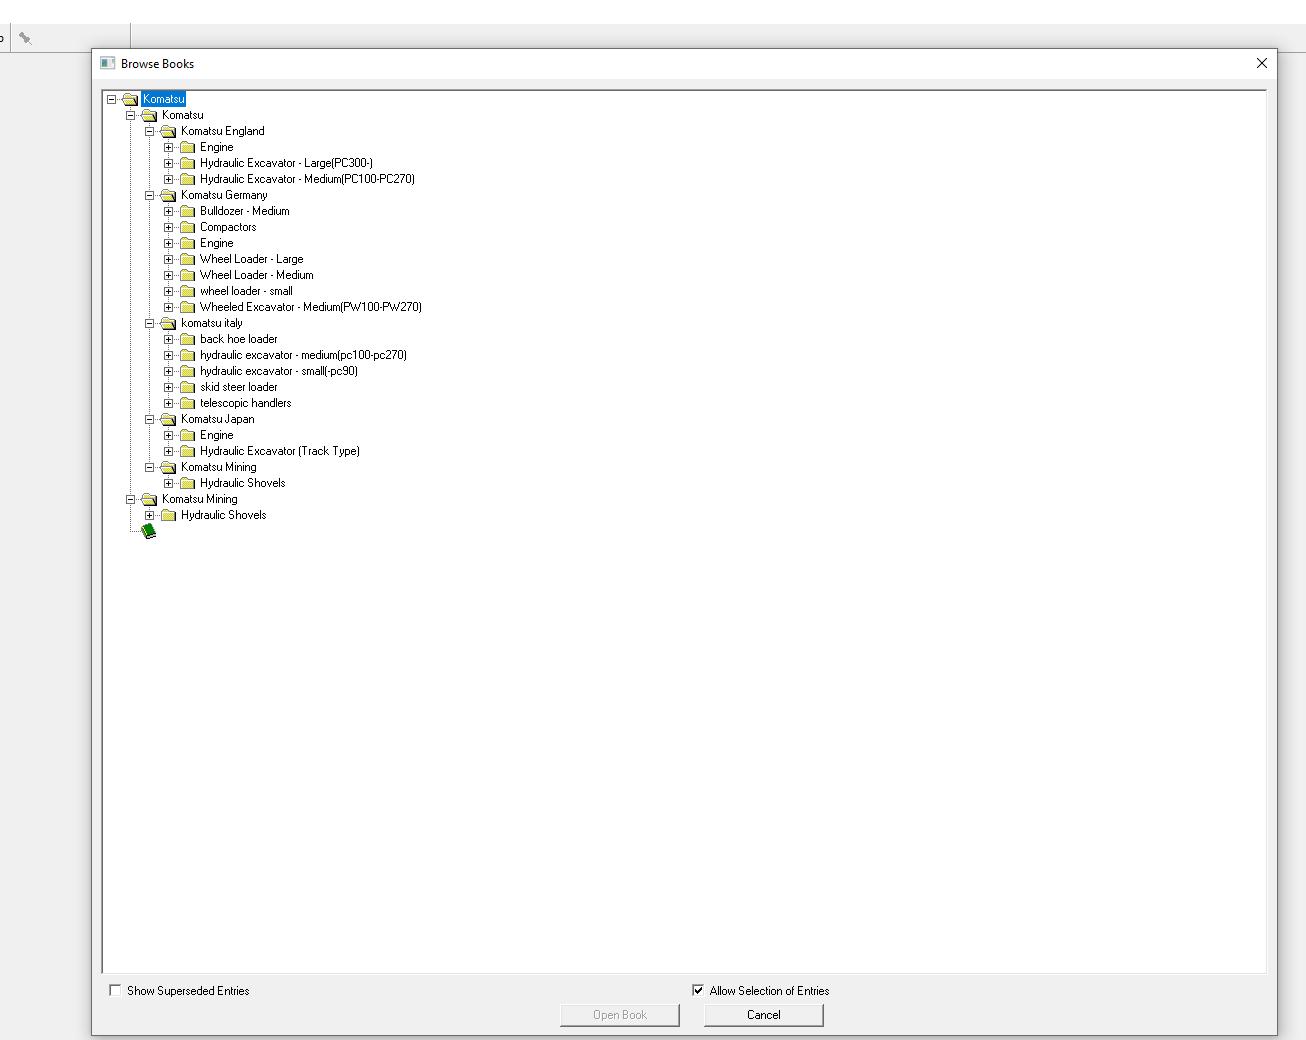Select Wheel Loader - Large entry
Viewport: 1306px width, 1040px height.
click(x=251, y=259)
